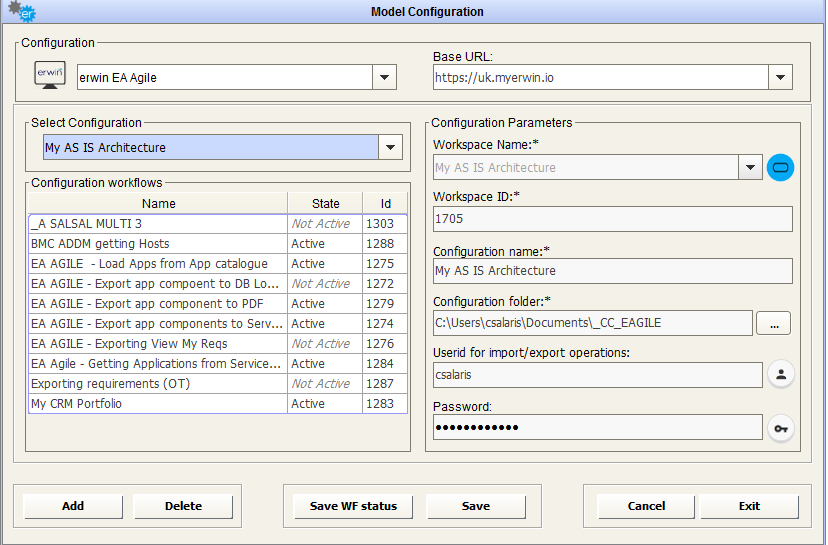Click the key icon beside Password
This screenshot has height=545, width=828.
(780, 428)
